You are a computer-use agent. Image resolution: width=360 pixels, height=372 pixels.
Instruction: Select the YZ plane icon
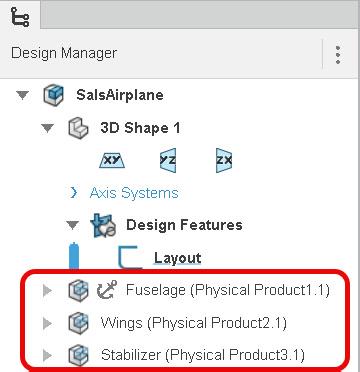pyautogui.click(x=168, y=160)
